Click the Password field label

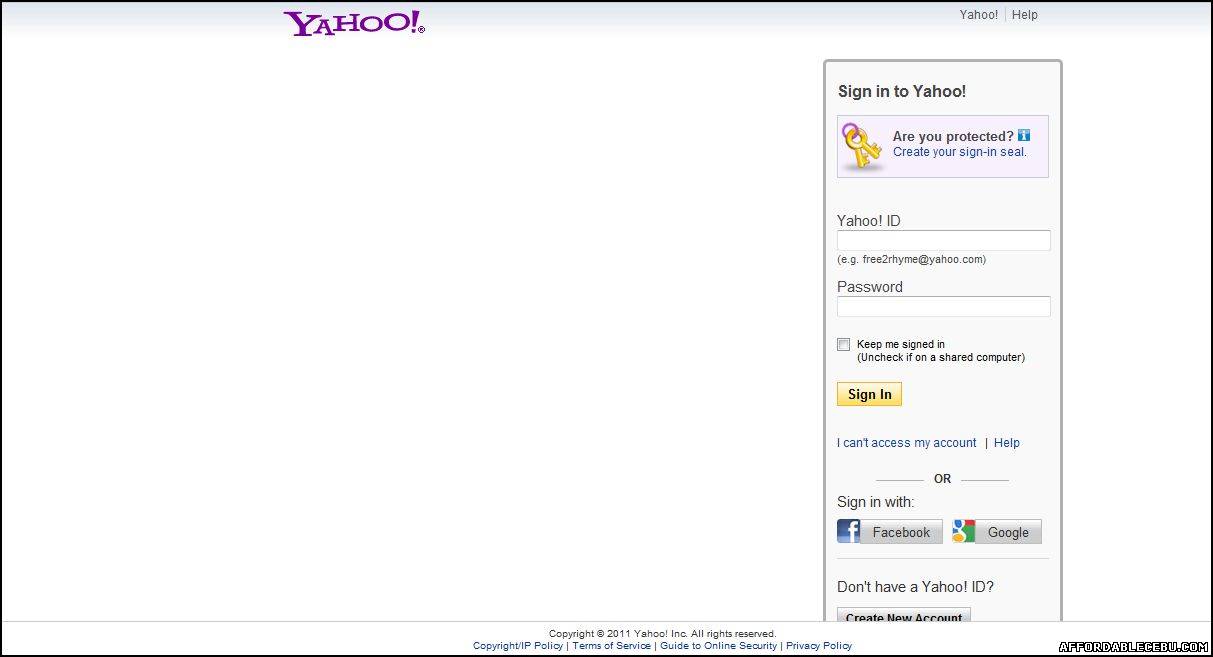(870, 287)
